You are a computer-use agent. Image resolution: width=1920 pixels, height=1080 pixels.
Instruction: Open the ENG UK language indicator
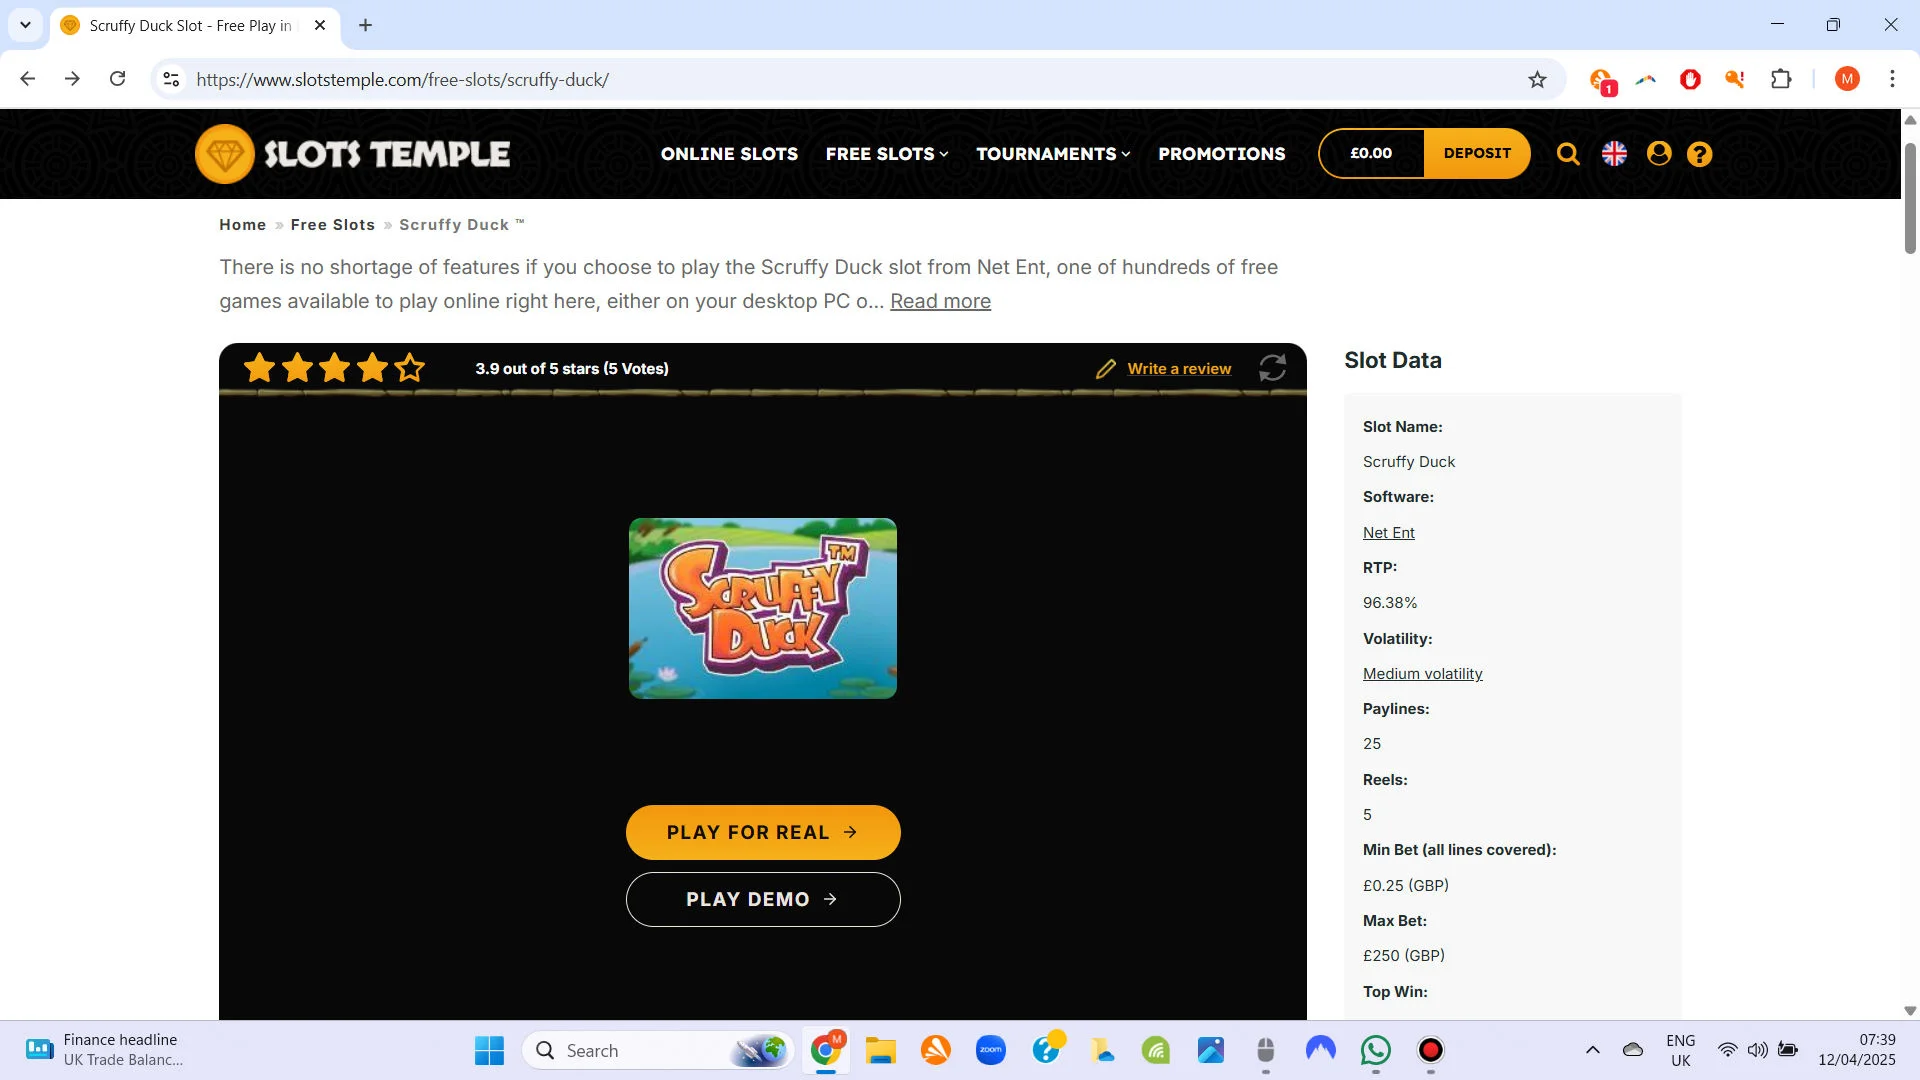coord(1680,1050)
